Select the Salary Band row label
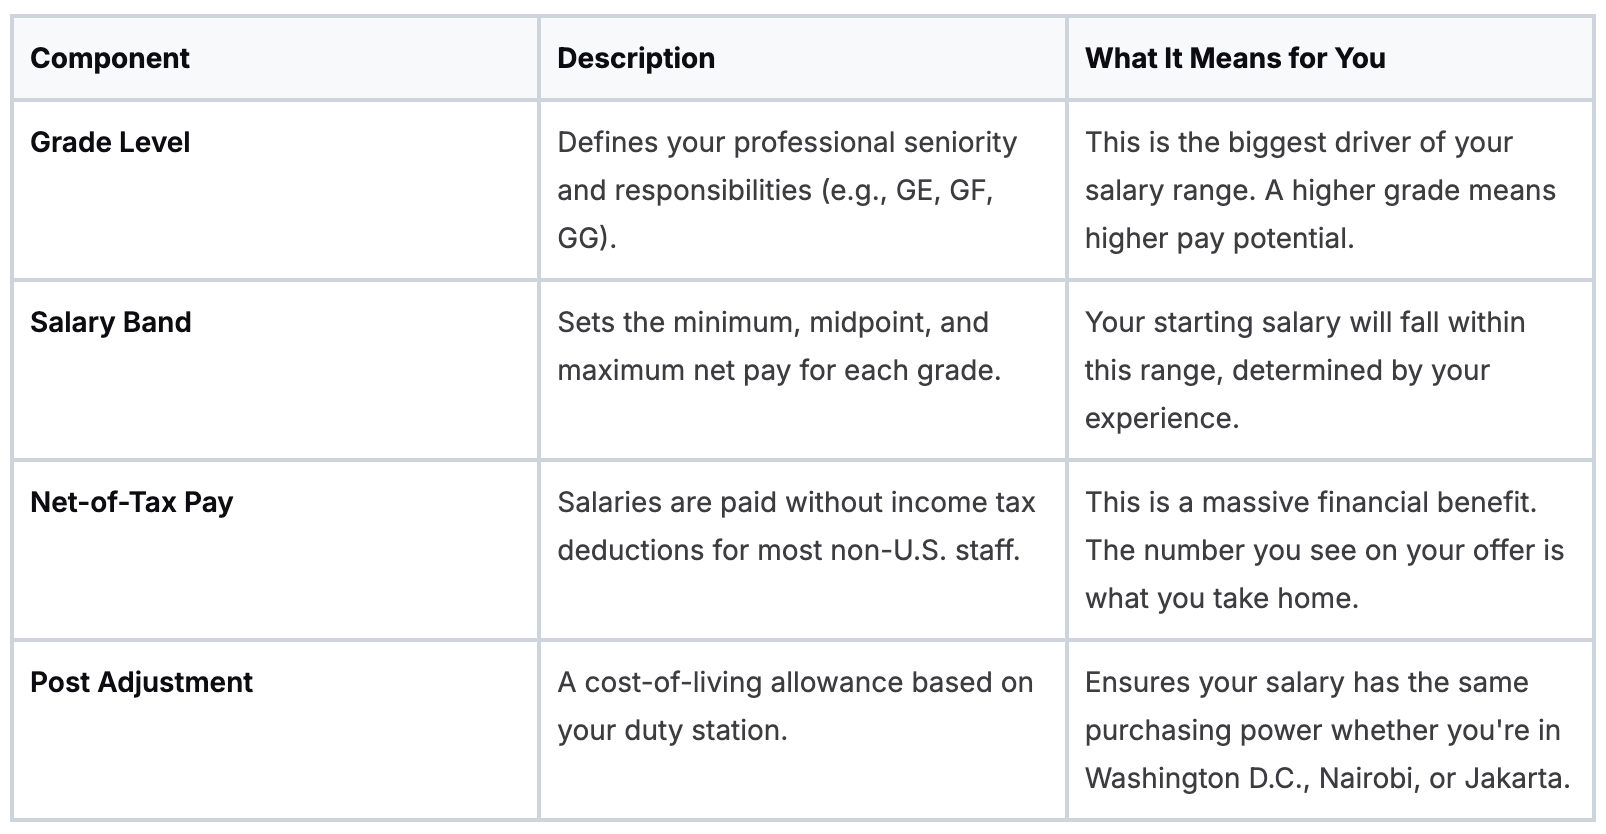 pos(111,322)
